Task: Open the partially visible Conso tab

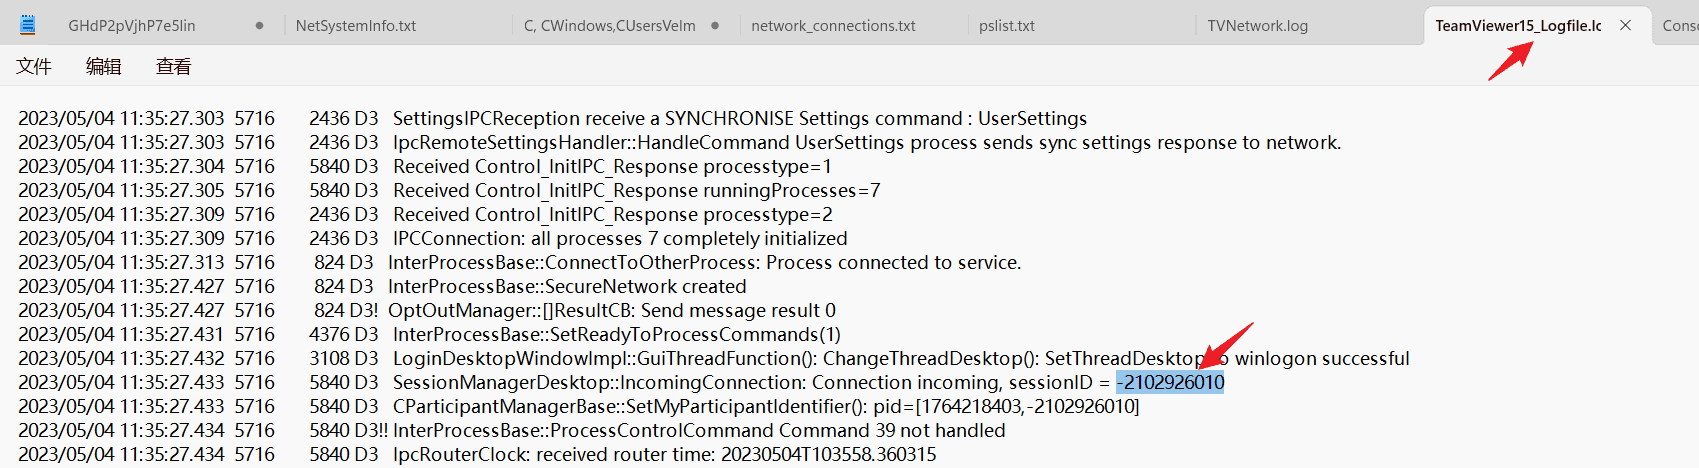Action: (1680, 26)
